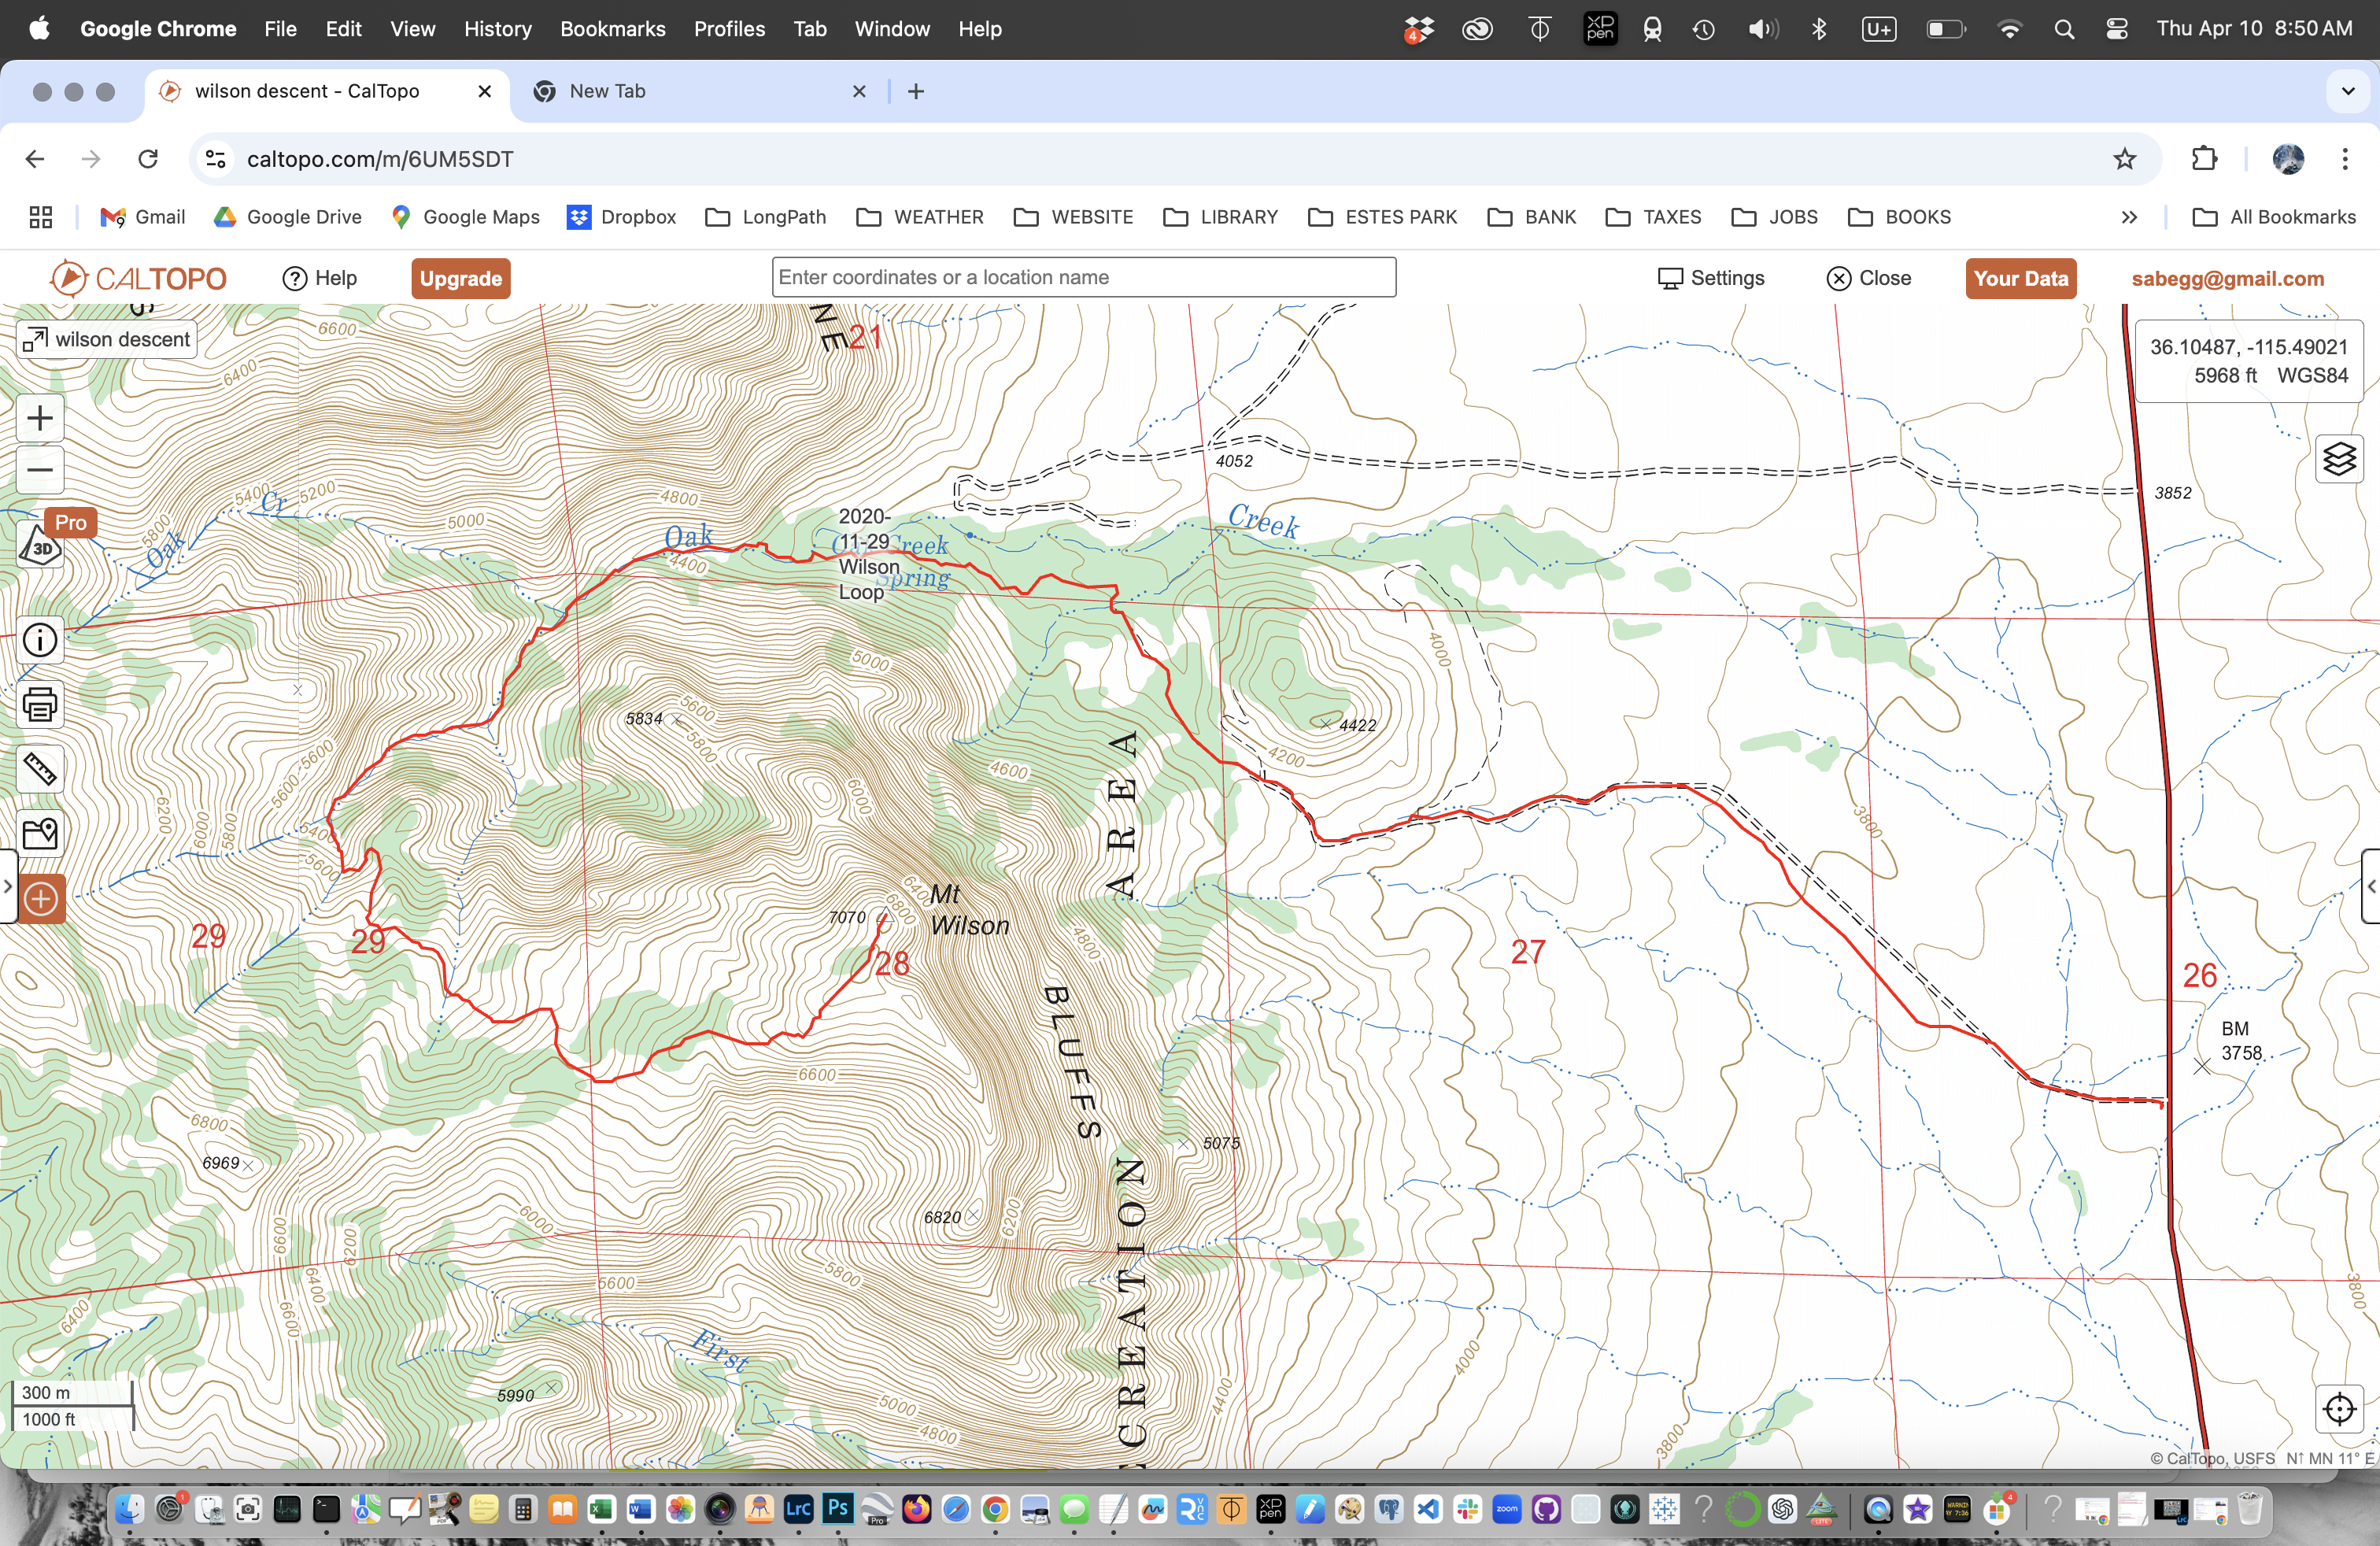Show hidden bookmarks overflow chevron

(x=2129, y=217)
